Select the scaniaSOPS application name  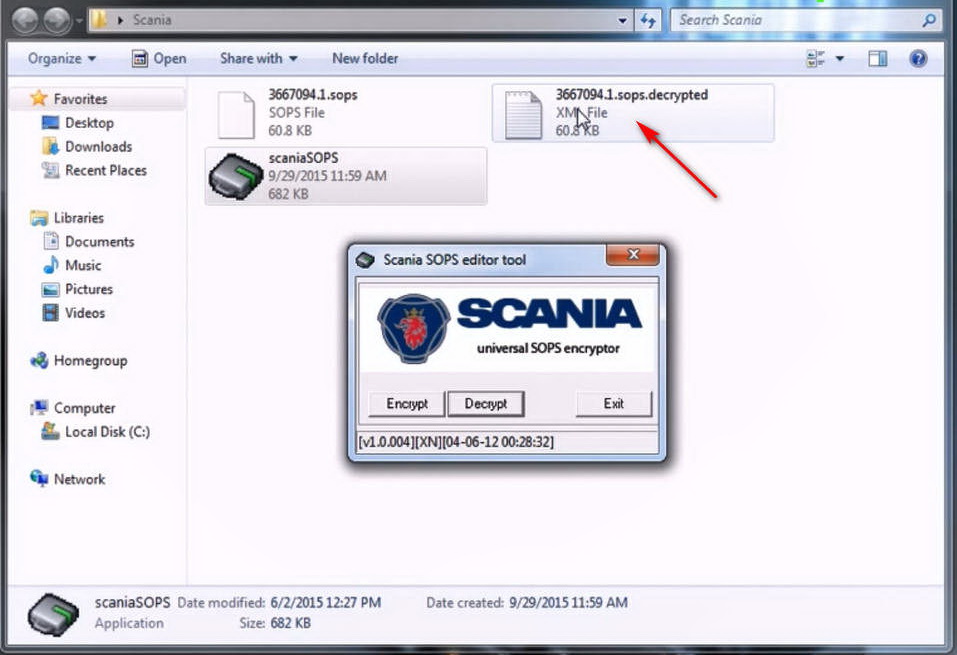pos(303,158)
